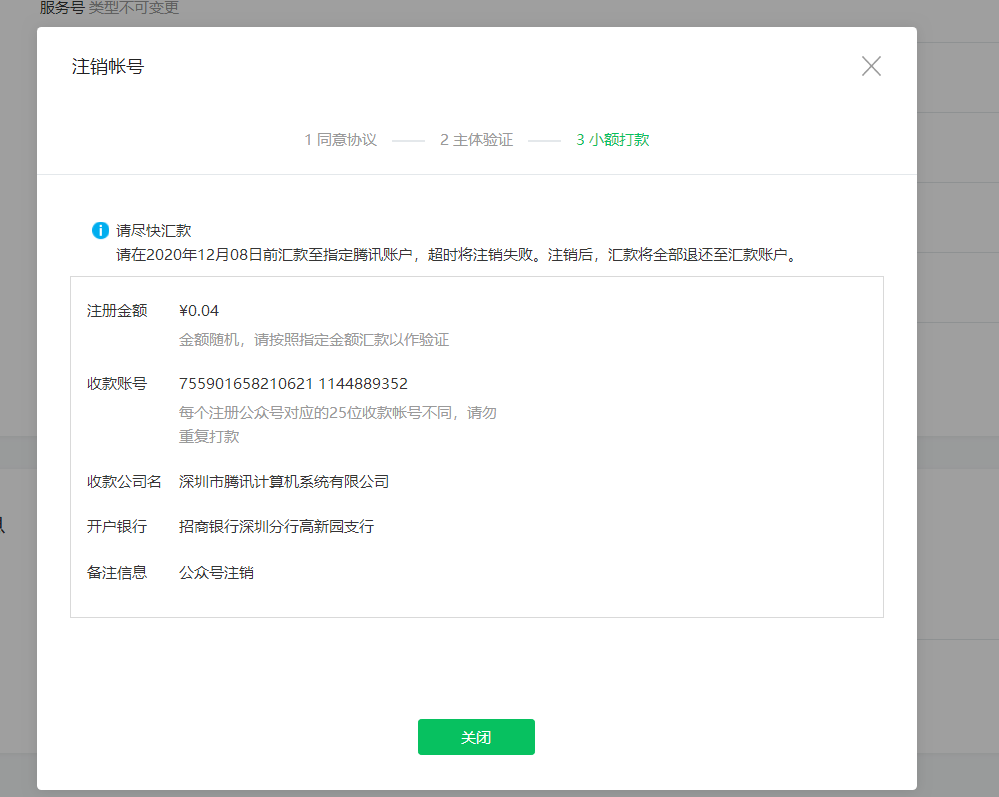Select step 3 小额打款

[613, 140]
